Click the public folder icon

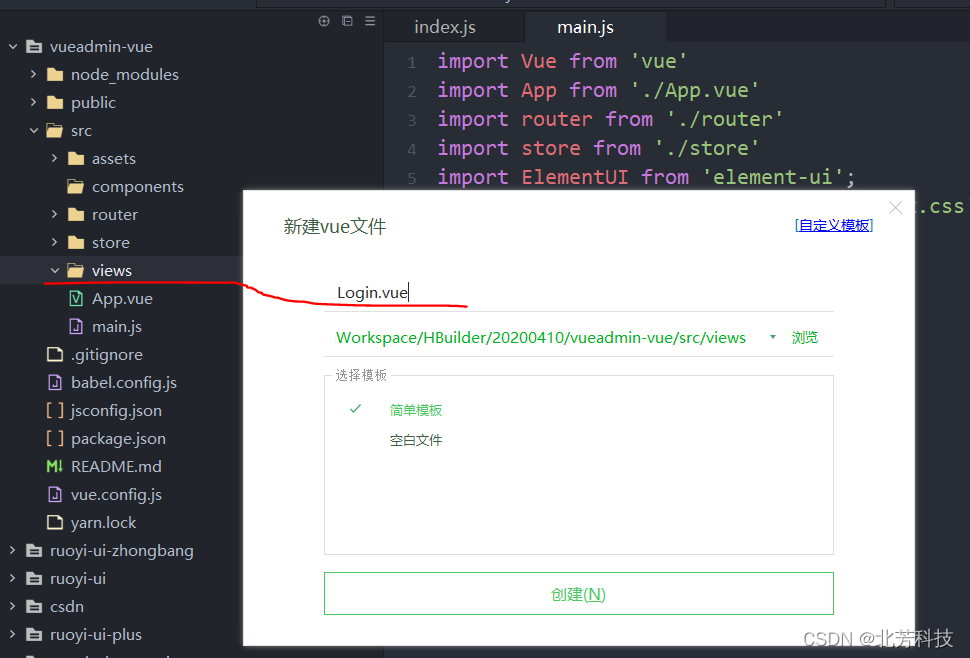point(55,103)
